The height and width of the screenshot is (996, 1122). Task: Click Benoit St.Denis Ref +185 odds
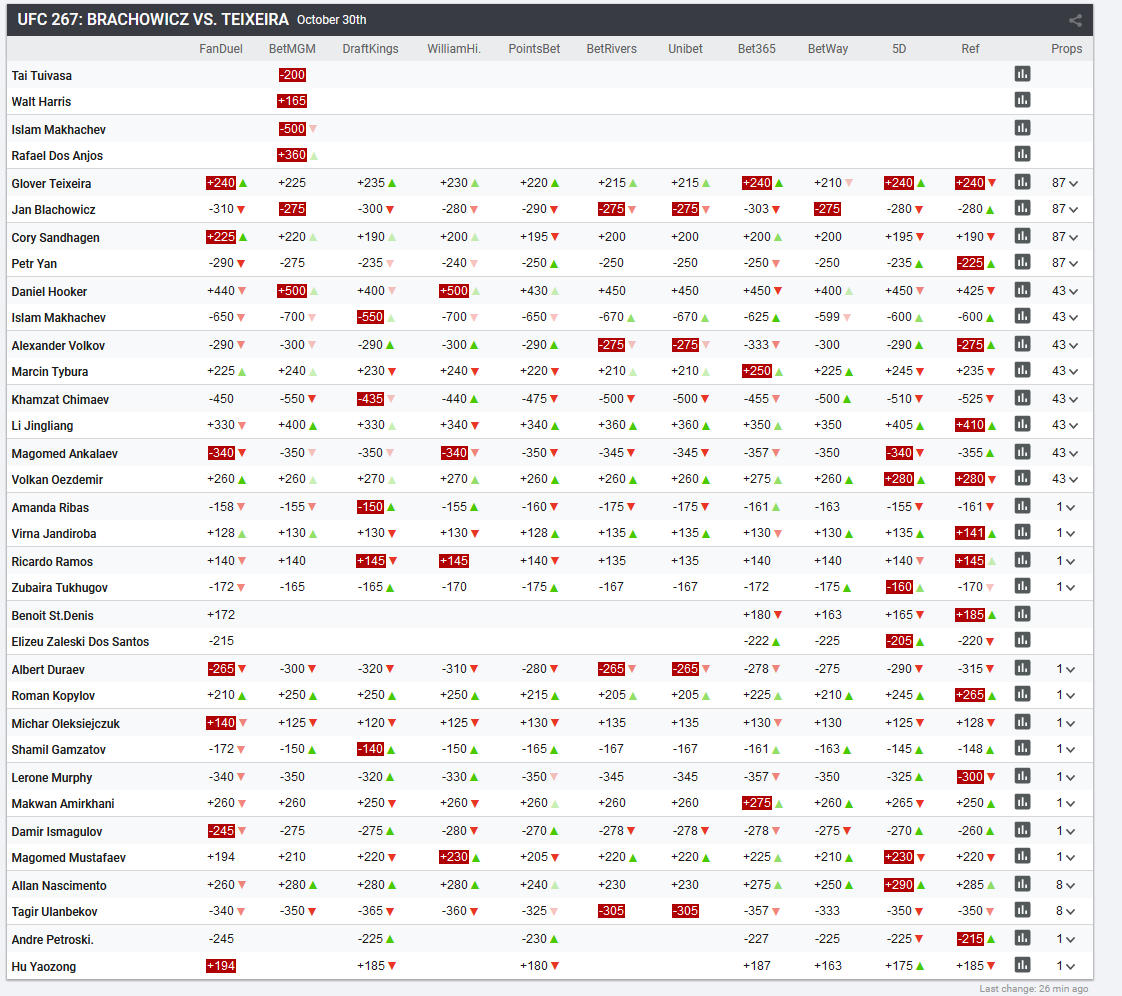point(970,615)
